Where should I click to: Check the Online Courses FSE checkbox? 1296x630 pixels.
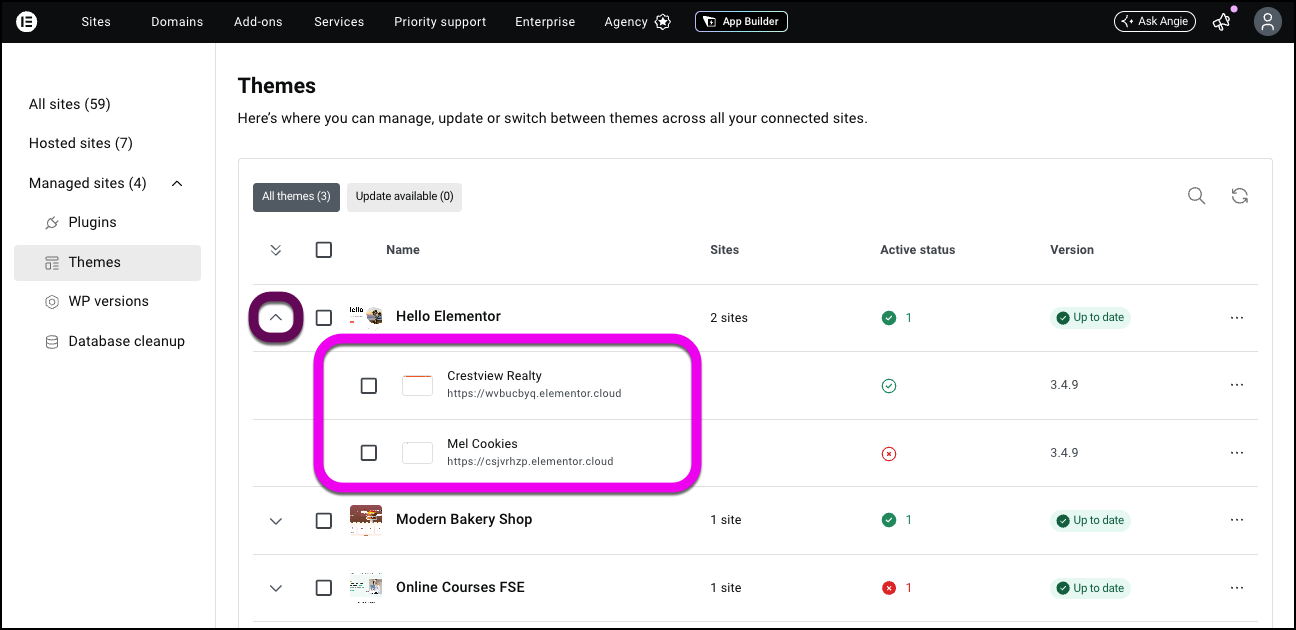pos(324,588)
